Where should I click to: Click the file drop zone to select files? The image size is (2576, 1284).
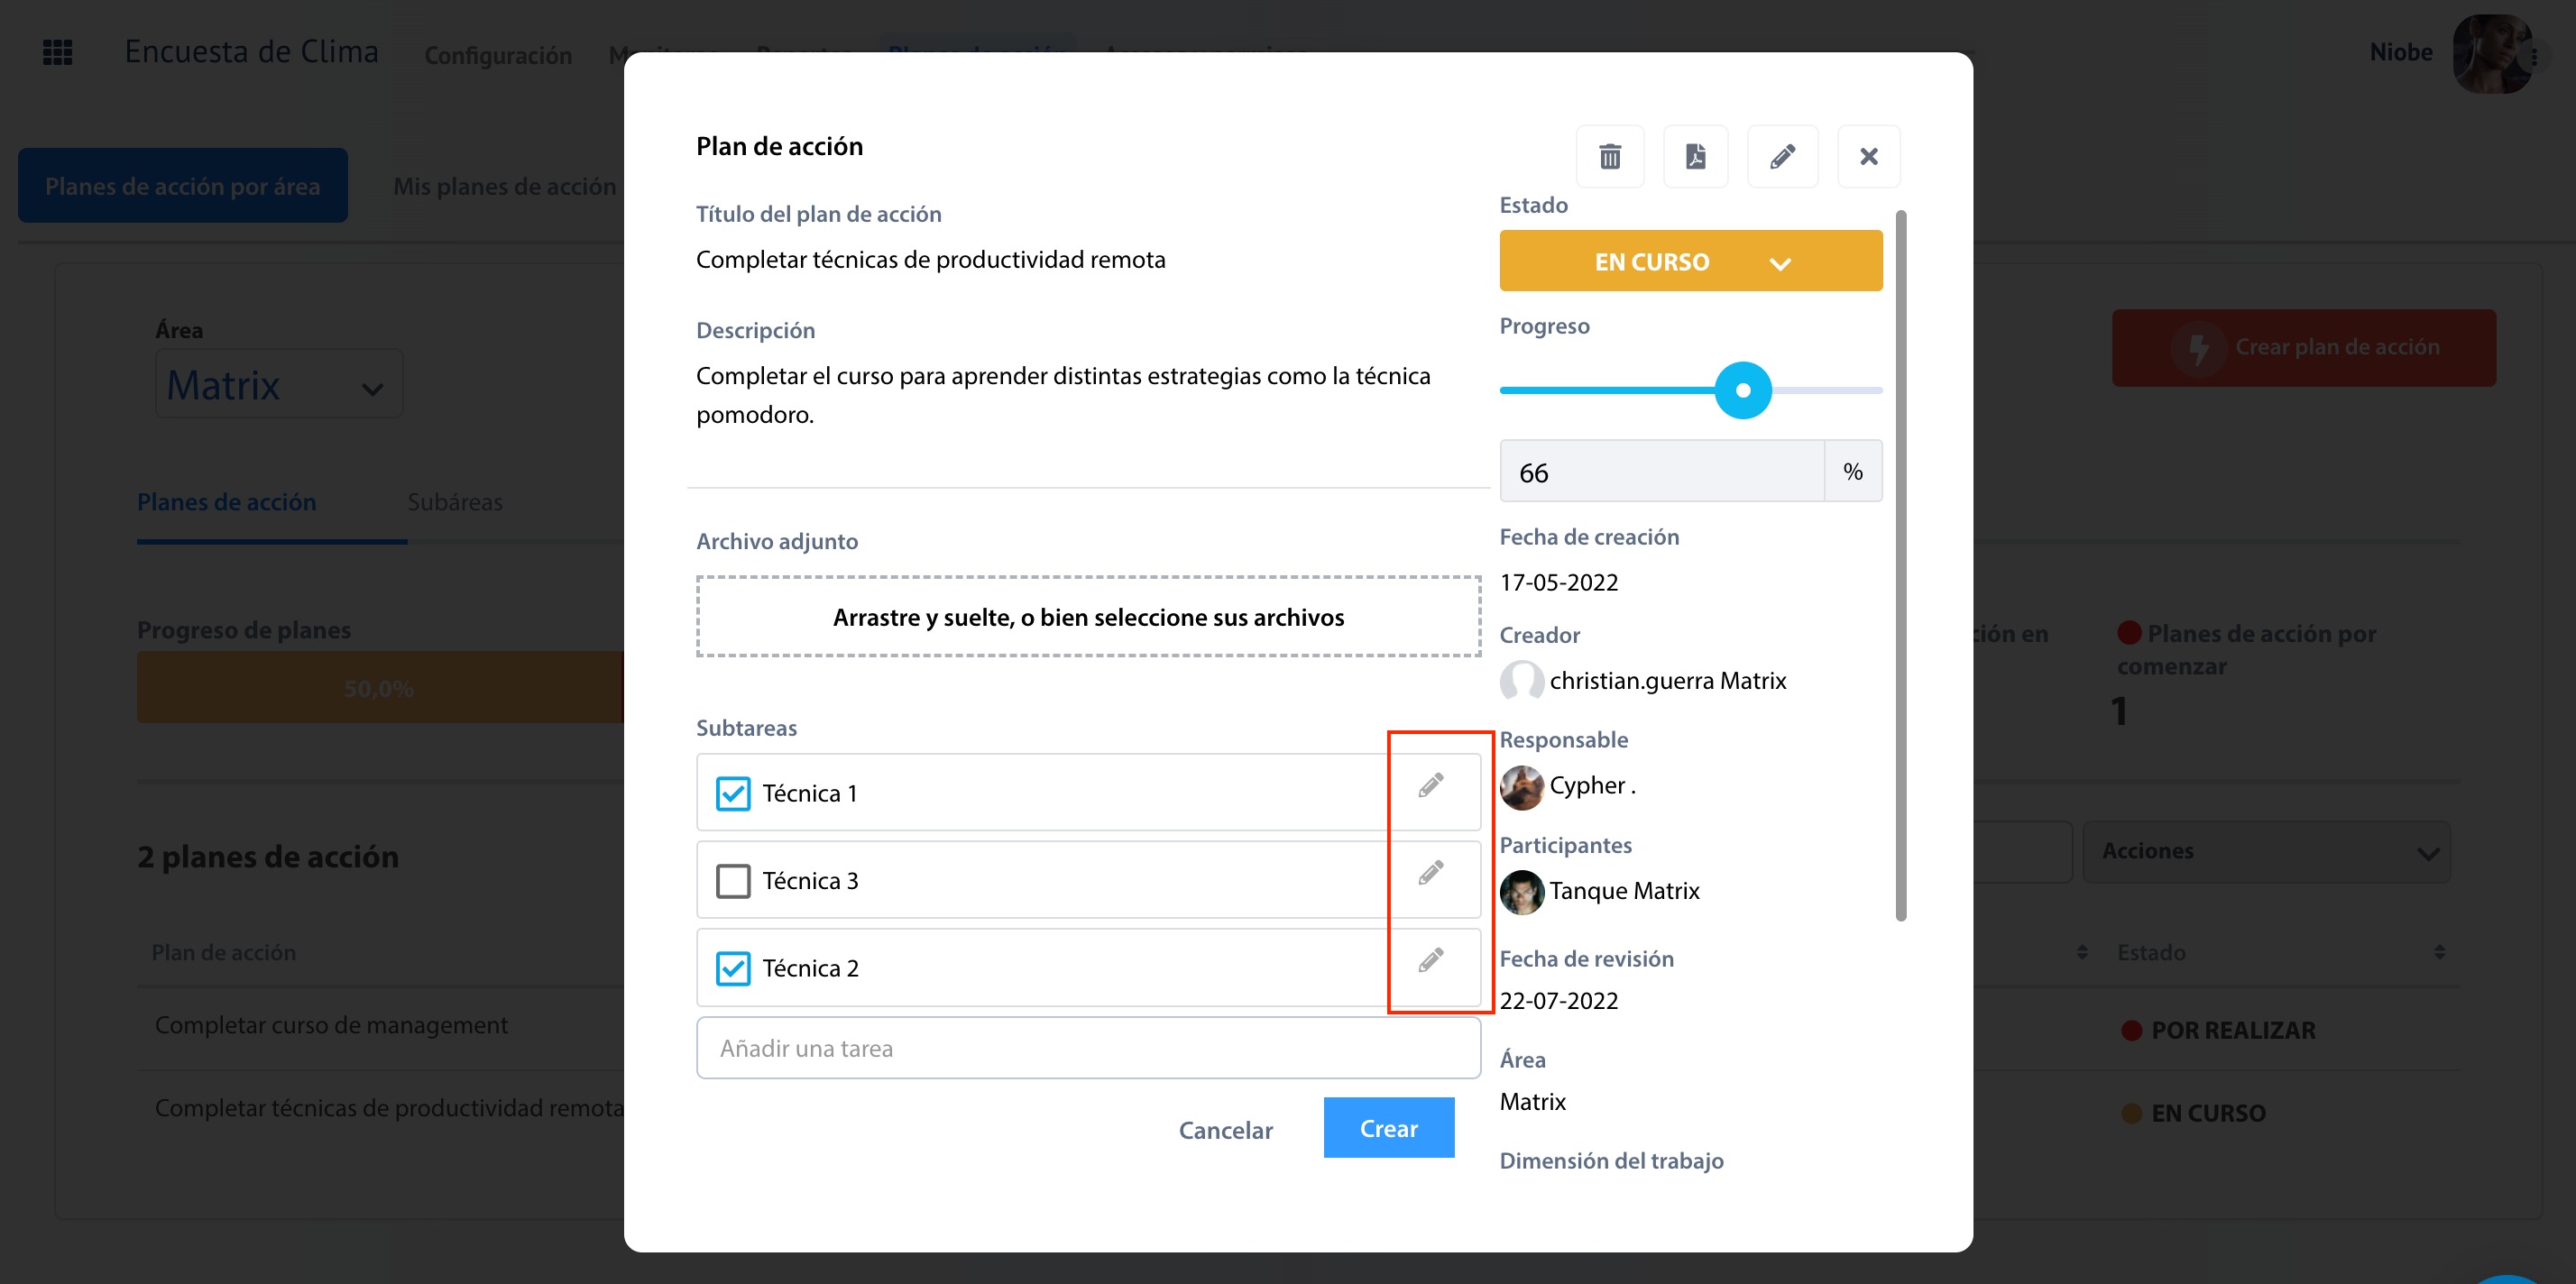[x=1088, y=616]
